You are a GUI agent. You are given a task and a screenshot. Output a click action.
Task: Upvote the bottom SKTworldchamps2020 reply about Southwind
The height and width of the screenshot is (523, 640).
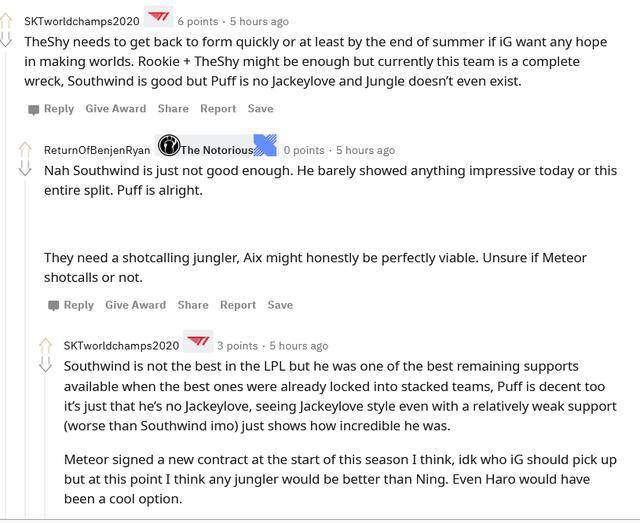(45, 346)
